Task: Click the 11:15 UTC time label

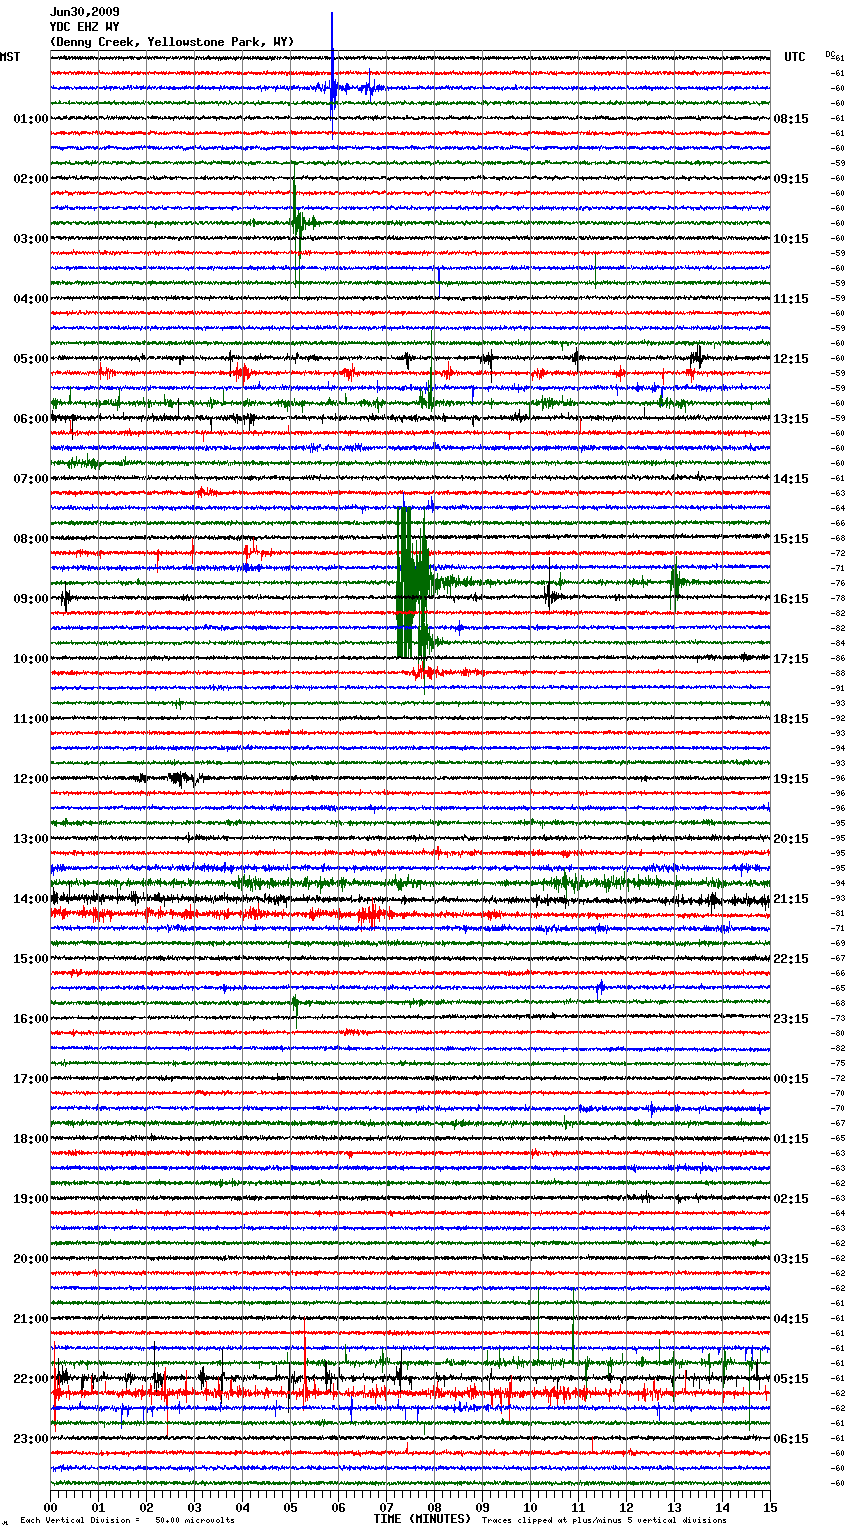Action: pos(791,299)
